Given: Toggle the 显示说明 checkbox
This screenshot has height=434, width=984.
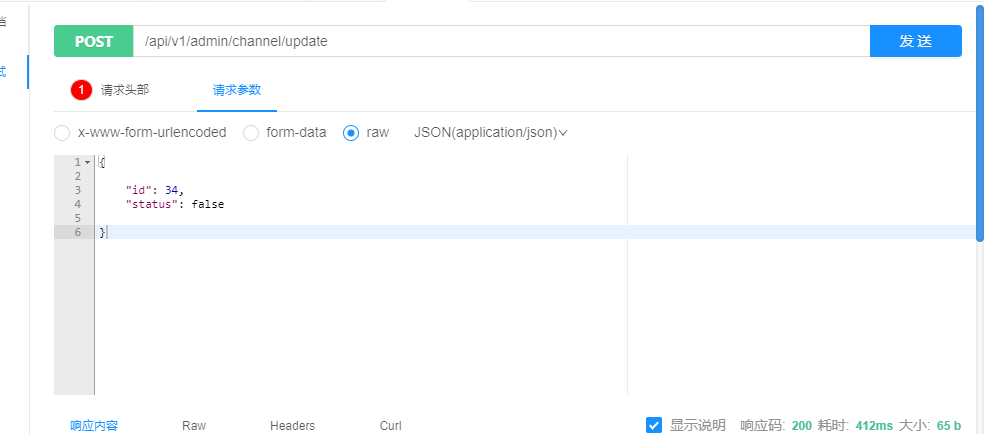Looking at the screenshot, I should [654, 425].
